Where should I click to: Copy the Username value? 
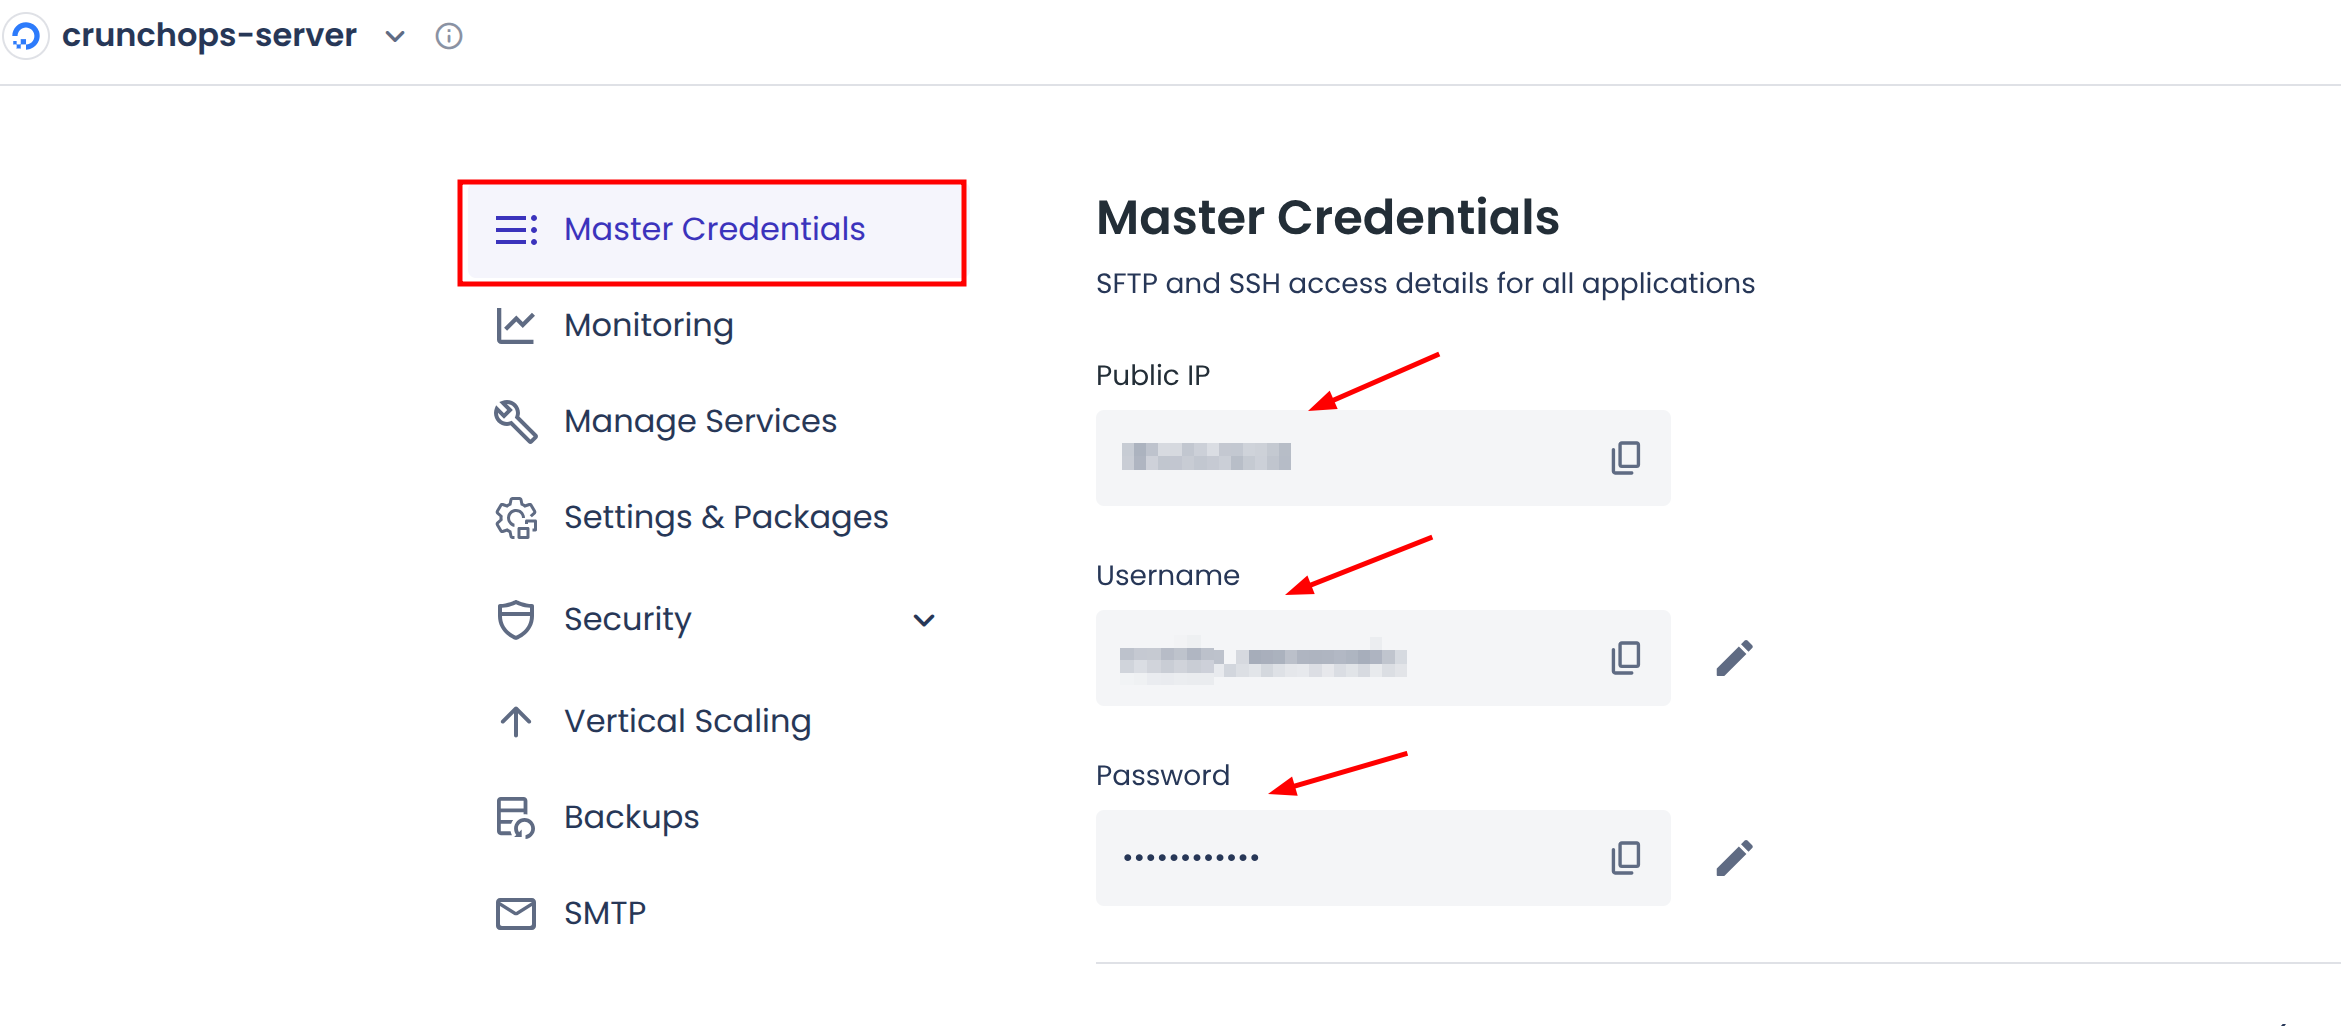tap(1625, 657)
